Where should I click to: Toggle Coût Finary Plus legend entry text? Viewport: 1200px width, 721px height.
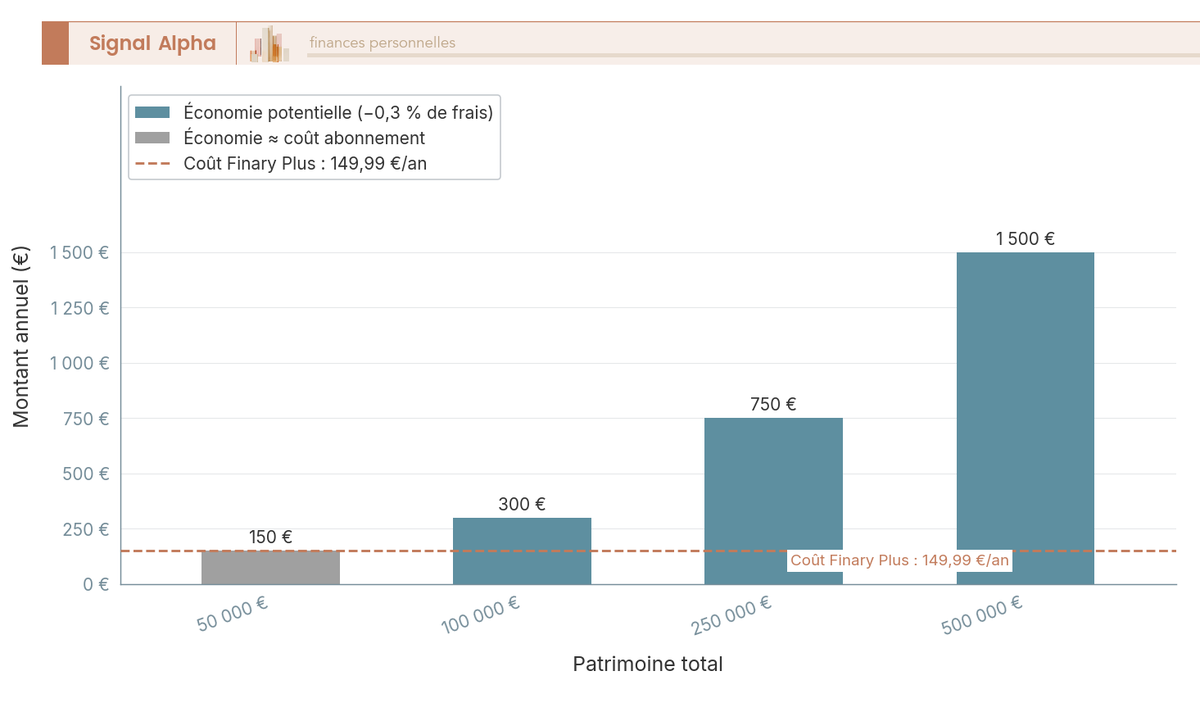coord(305,163)
